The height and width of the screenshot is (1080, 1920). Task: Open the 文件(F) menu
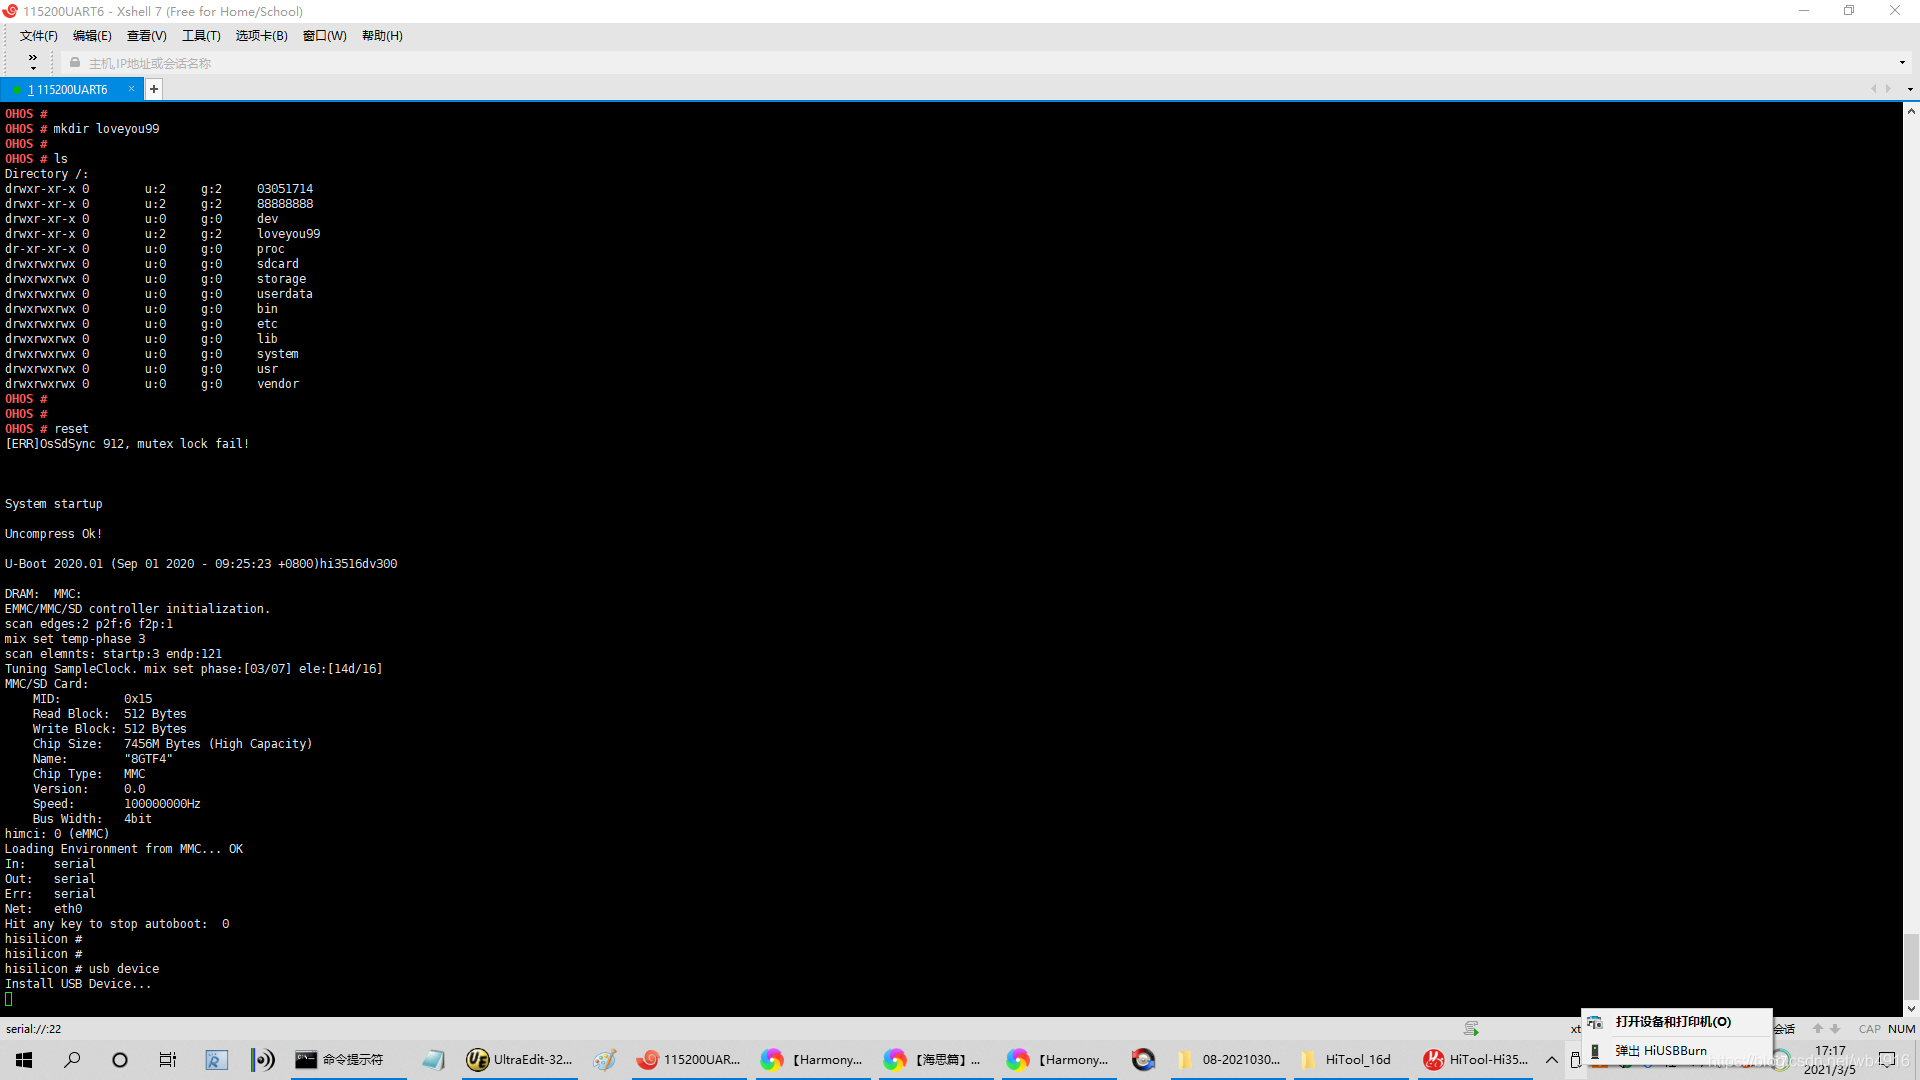(38, 36)
